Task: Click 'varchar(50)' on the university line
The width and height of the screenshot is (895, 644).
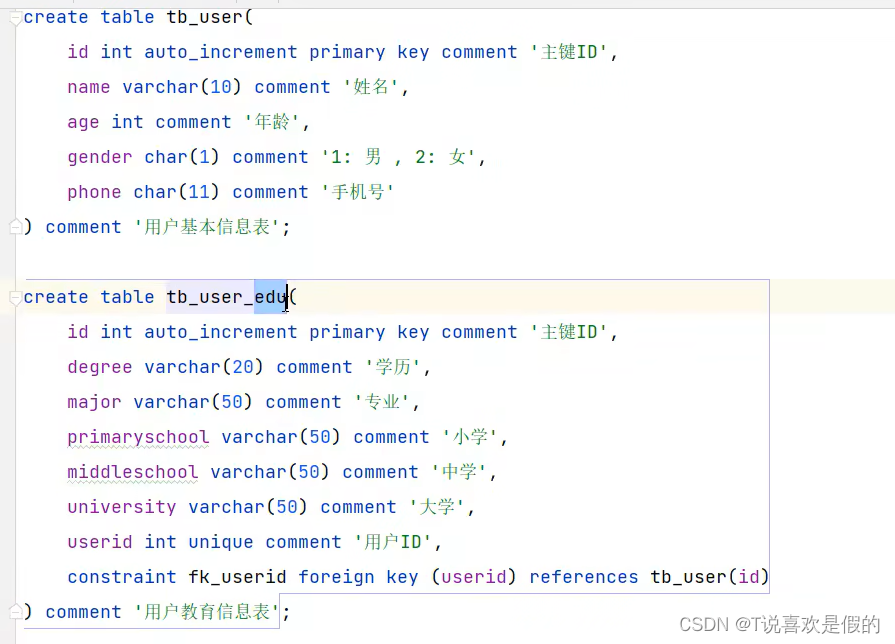Action: [x=248, y=507]
